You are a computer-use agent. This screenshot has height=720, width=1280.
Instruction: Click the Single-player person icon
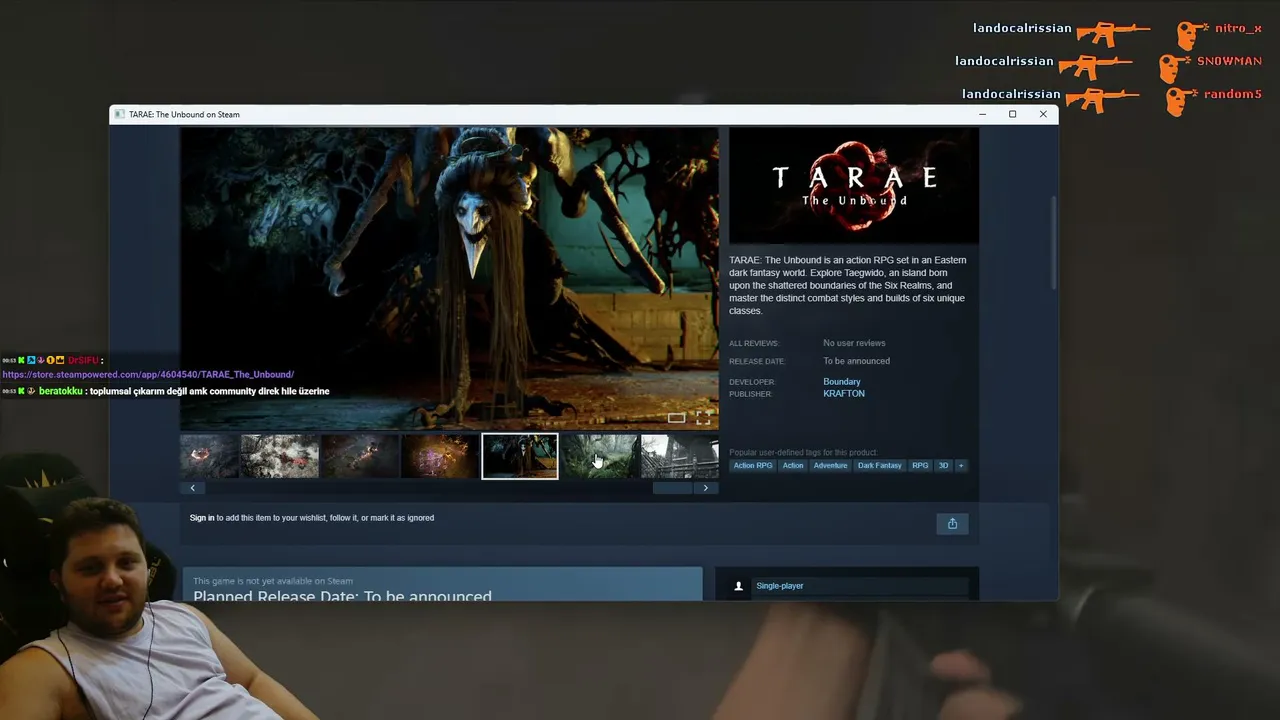(x=739, y=586)
